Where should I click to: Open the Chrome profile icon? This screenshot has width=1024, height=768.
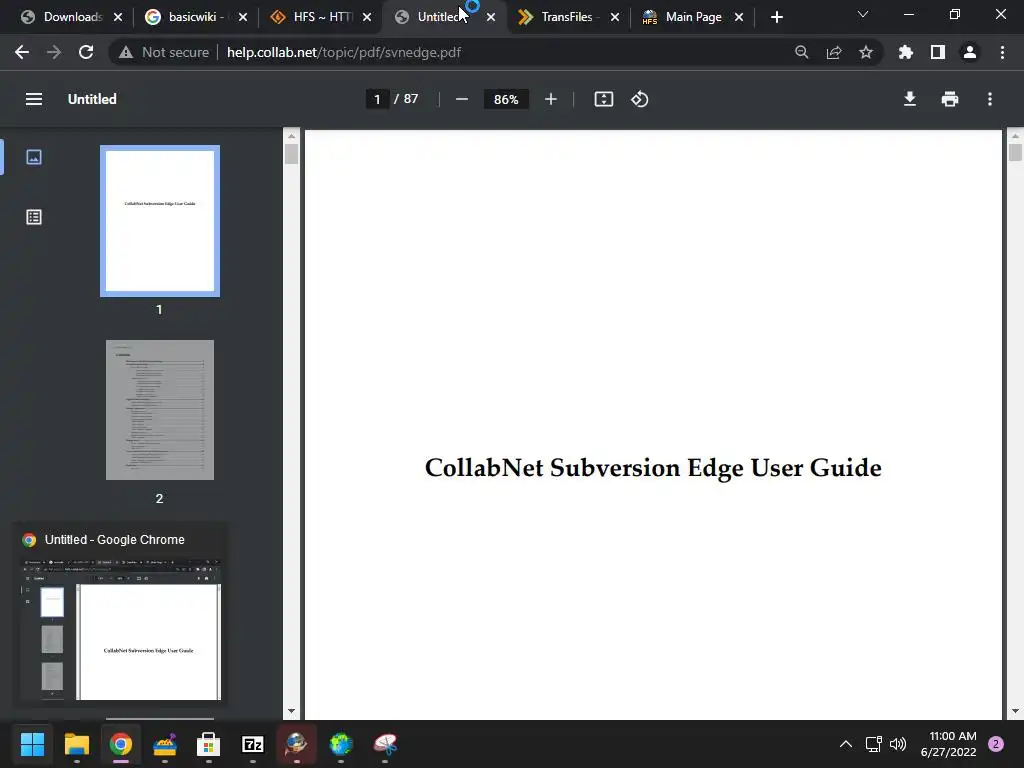(x=970, y=52)
